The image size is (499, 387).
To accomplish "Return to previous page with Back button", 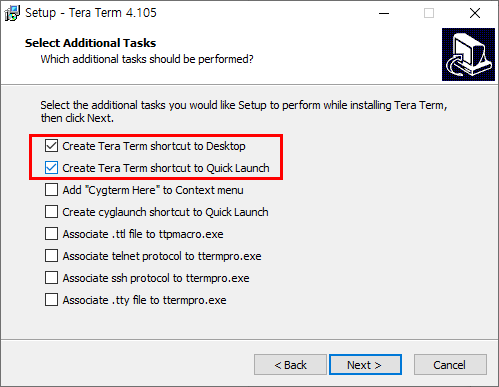I will click(x=290, y=365).
